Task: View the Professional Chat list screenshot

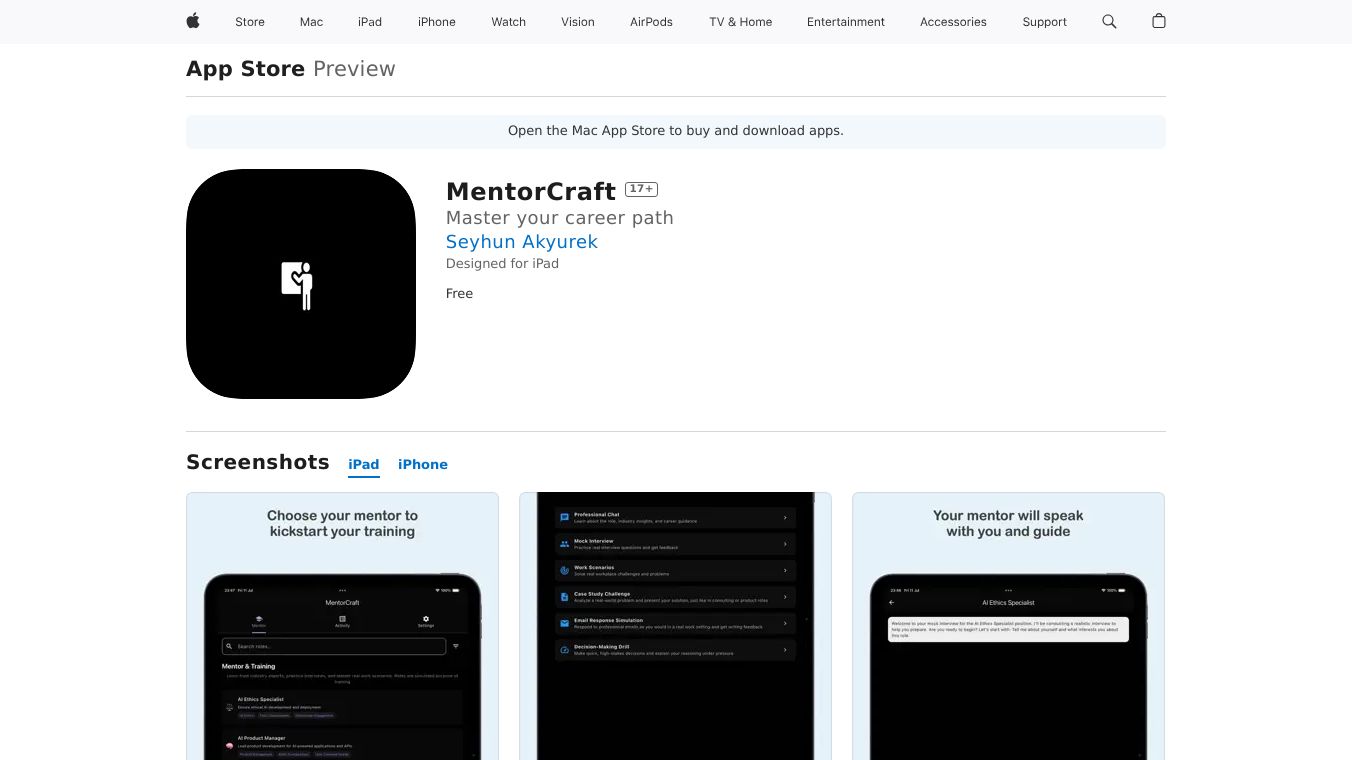Action: pos(675,626)
